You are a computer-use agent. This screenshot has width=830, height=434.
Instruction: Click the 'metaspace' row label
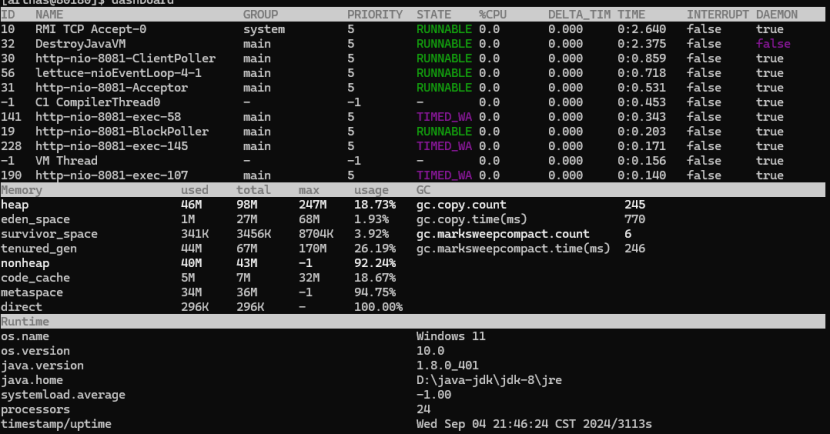(x=32, y=292)
